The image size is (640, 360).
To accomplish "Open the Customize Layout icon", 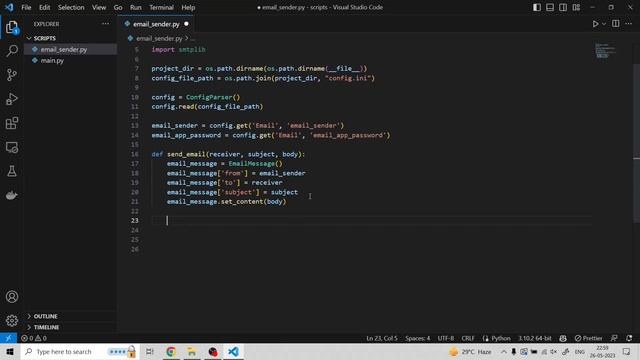I will (x=576, y=7).
